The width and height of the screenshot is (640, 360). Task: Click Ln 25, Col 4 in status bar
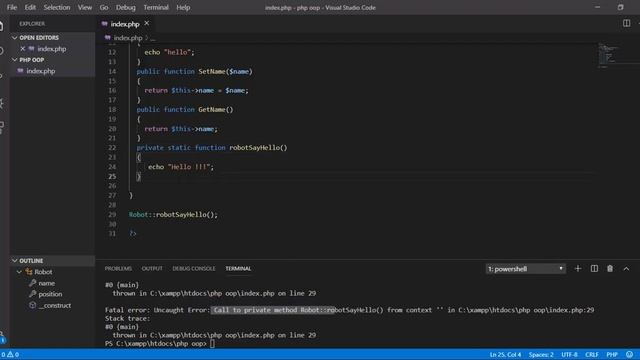pos(505,354)
